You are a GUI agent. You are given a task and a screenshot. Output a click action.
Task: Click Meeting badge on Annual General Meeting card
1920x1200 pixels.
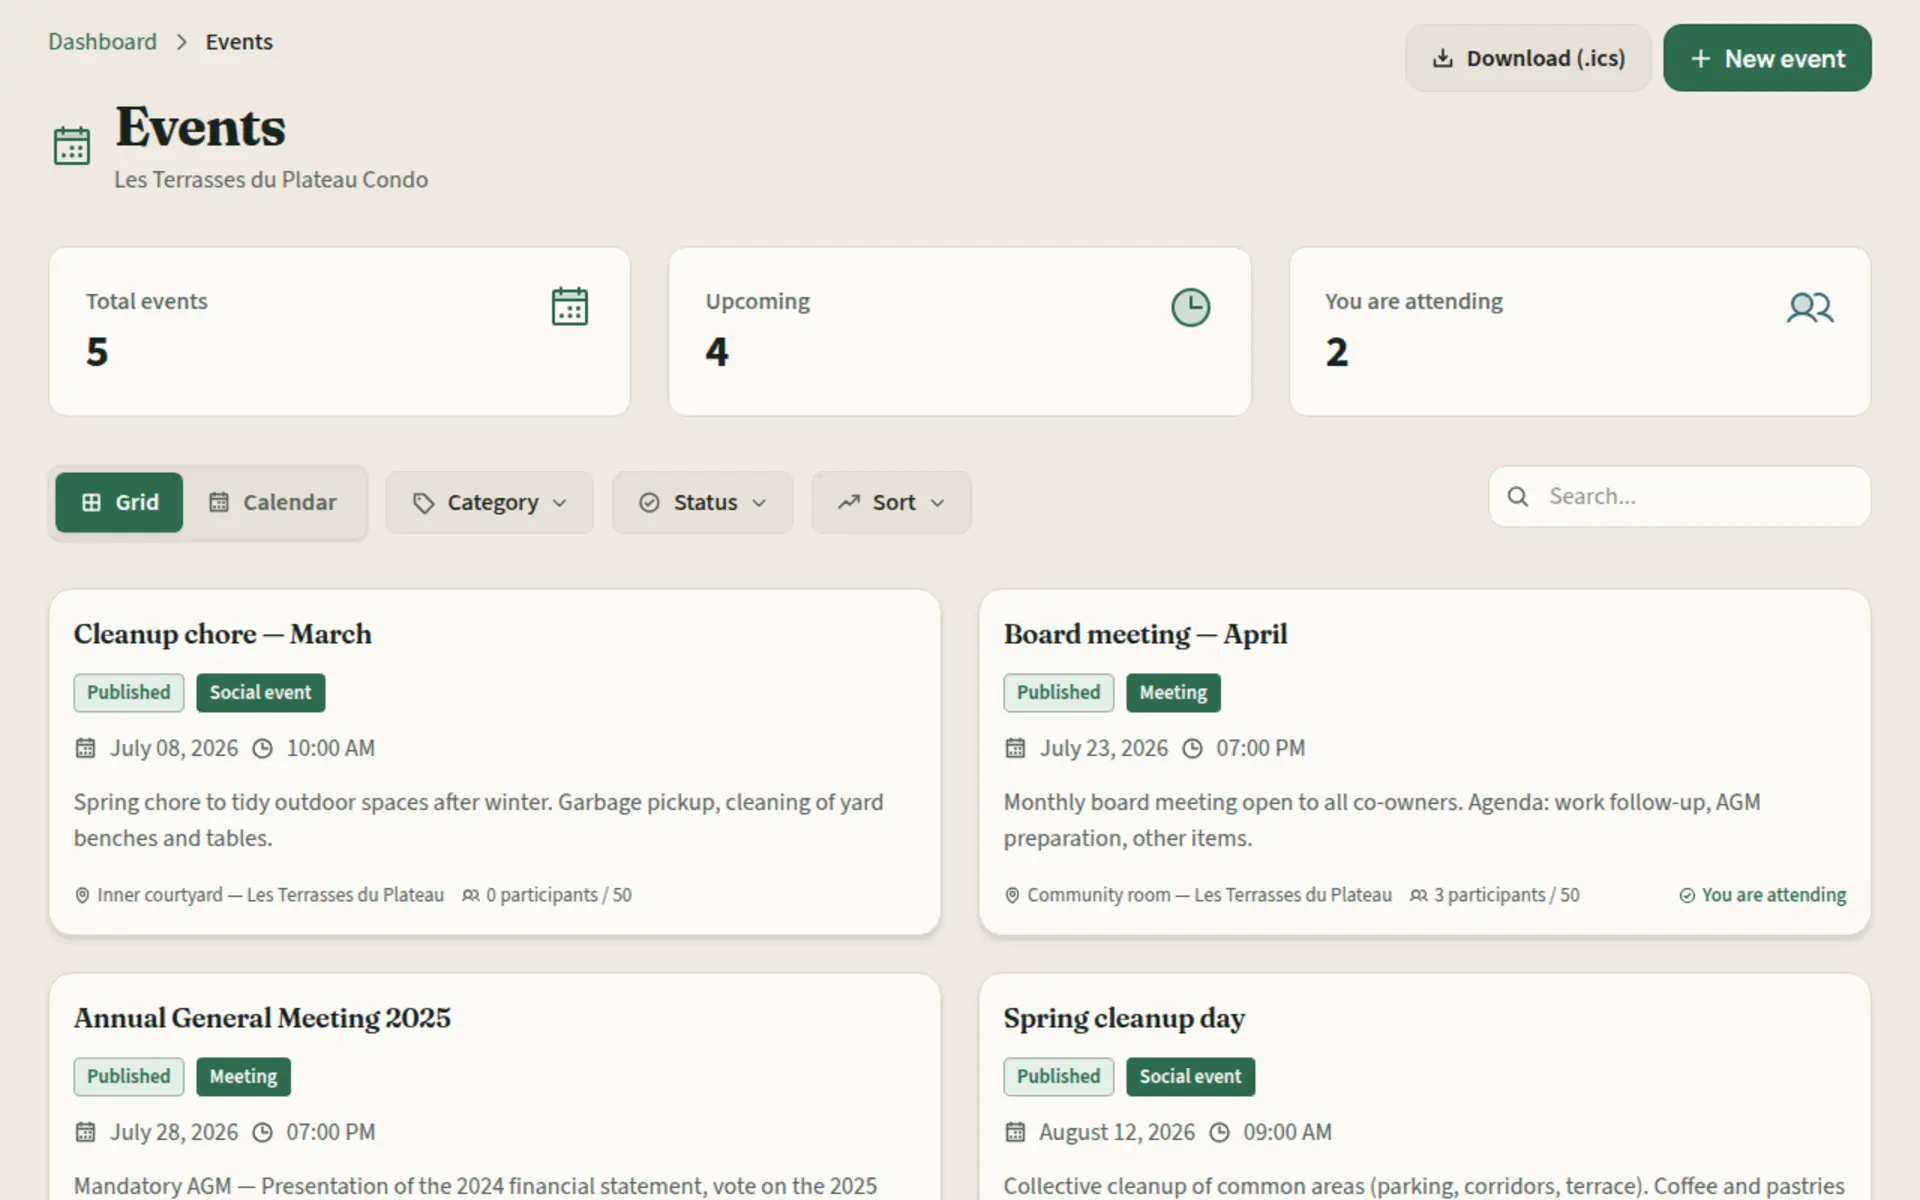[x=244, y=1077]
